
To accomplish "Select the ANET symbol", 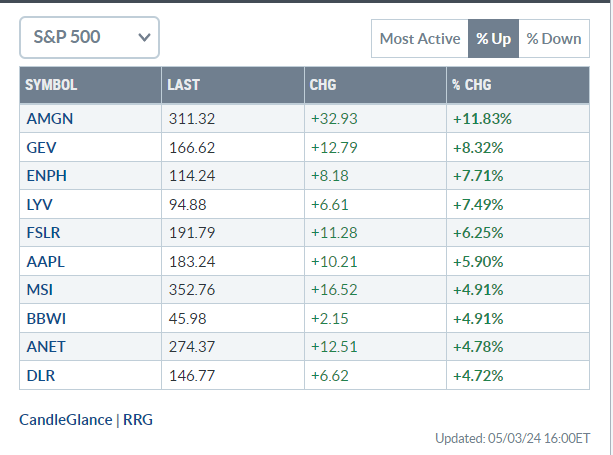I will tap(47, 348).
